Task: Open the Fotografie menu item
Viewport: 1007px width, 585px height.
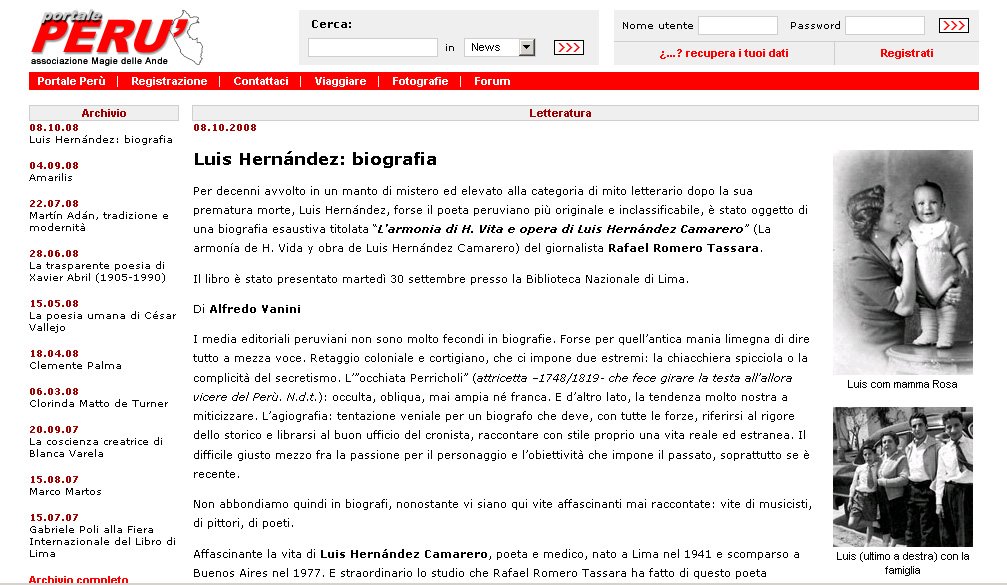Action: 420,82
